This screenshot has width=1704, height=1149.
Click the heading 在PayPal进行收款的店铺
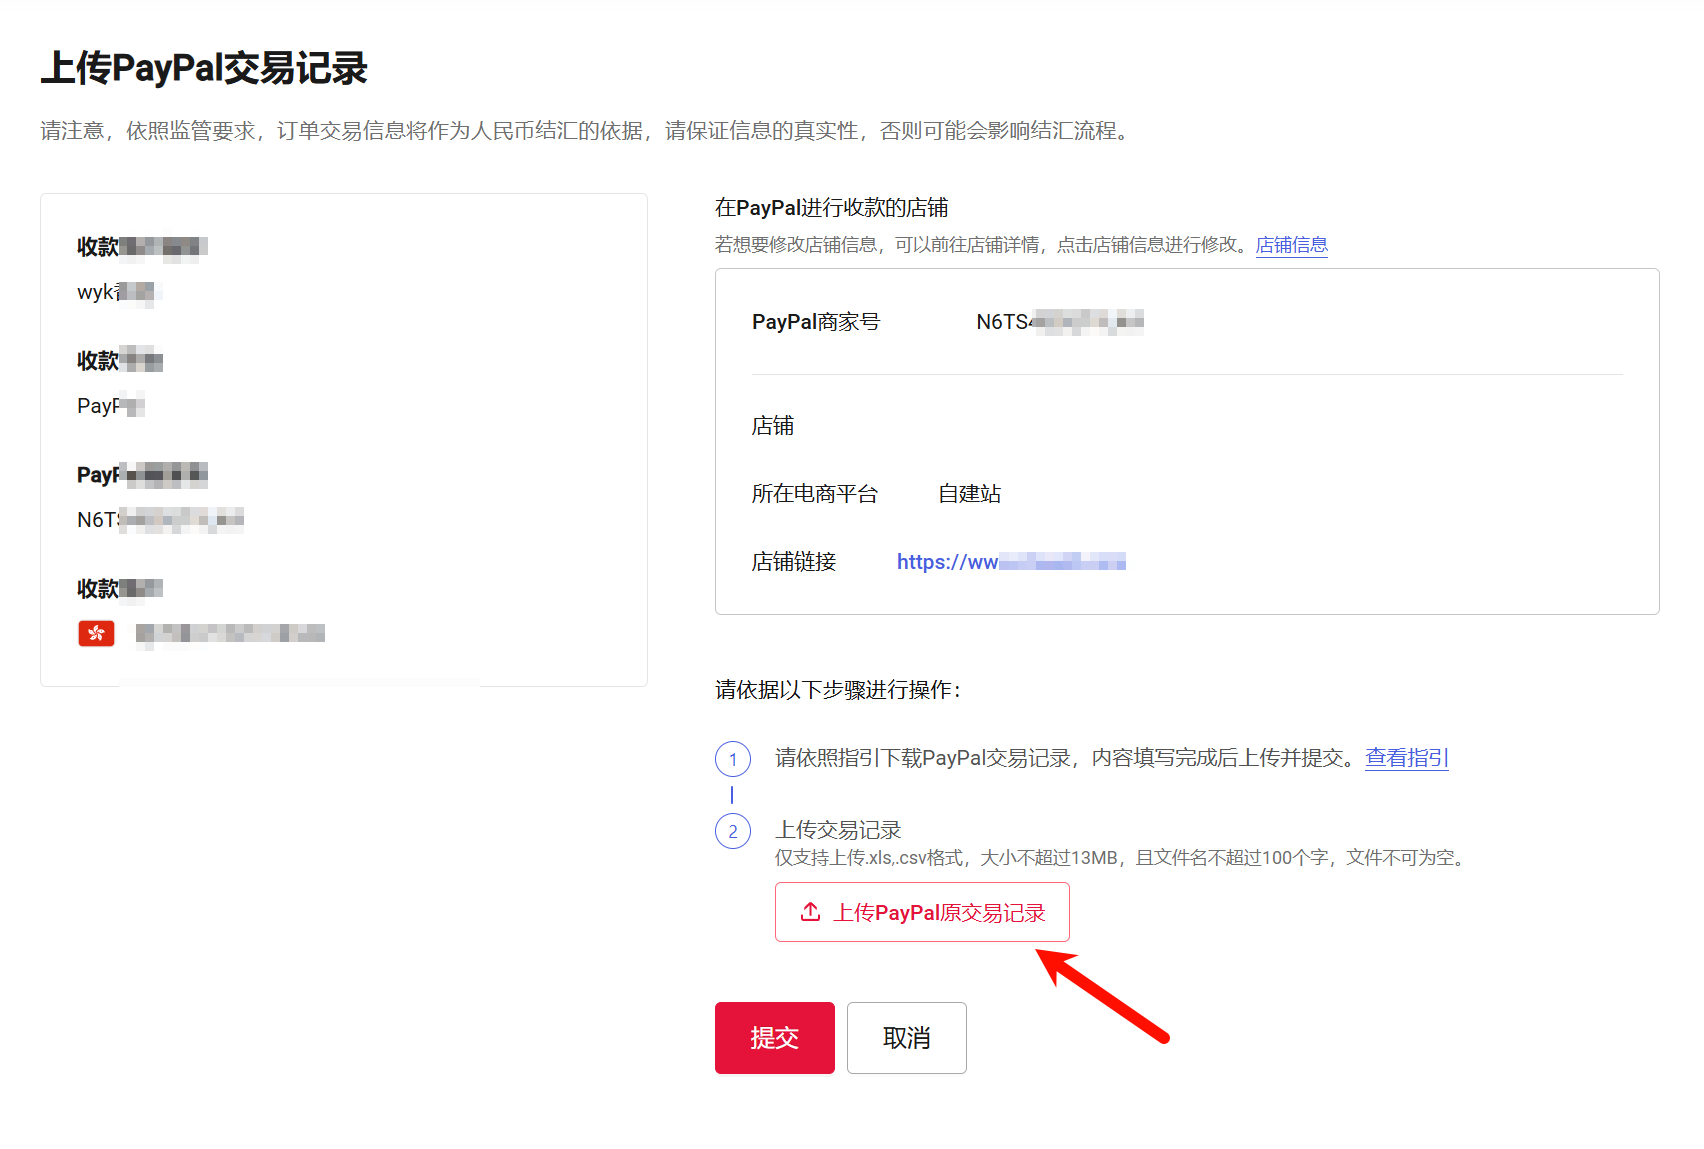[x=831, y=208]
